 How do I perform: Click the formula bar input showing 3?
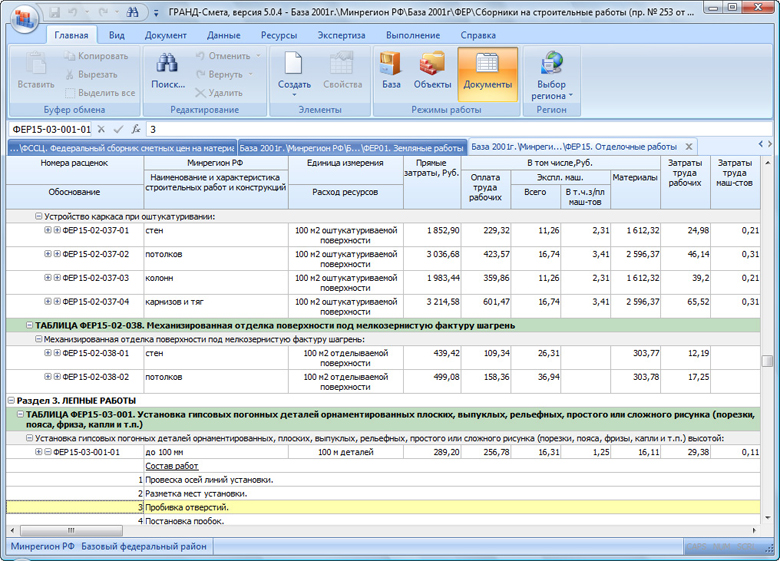pyautogui.click(x=458, y=129)
